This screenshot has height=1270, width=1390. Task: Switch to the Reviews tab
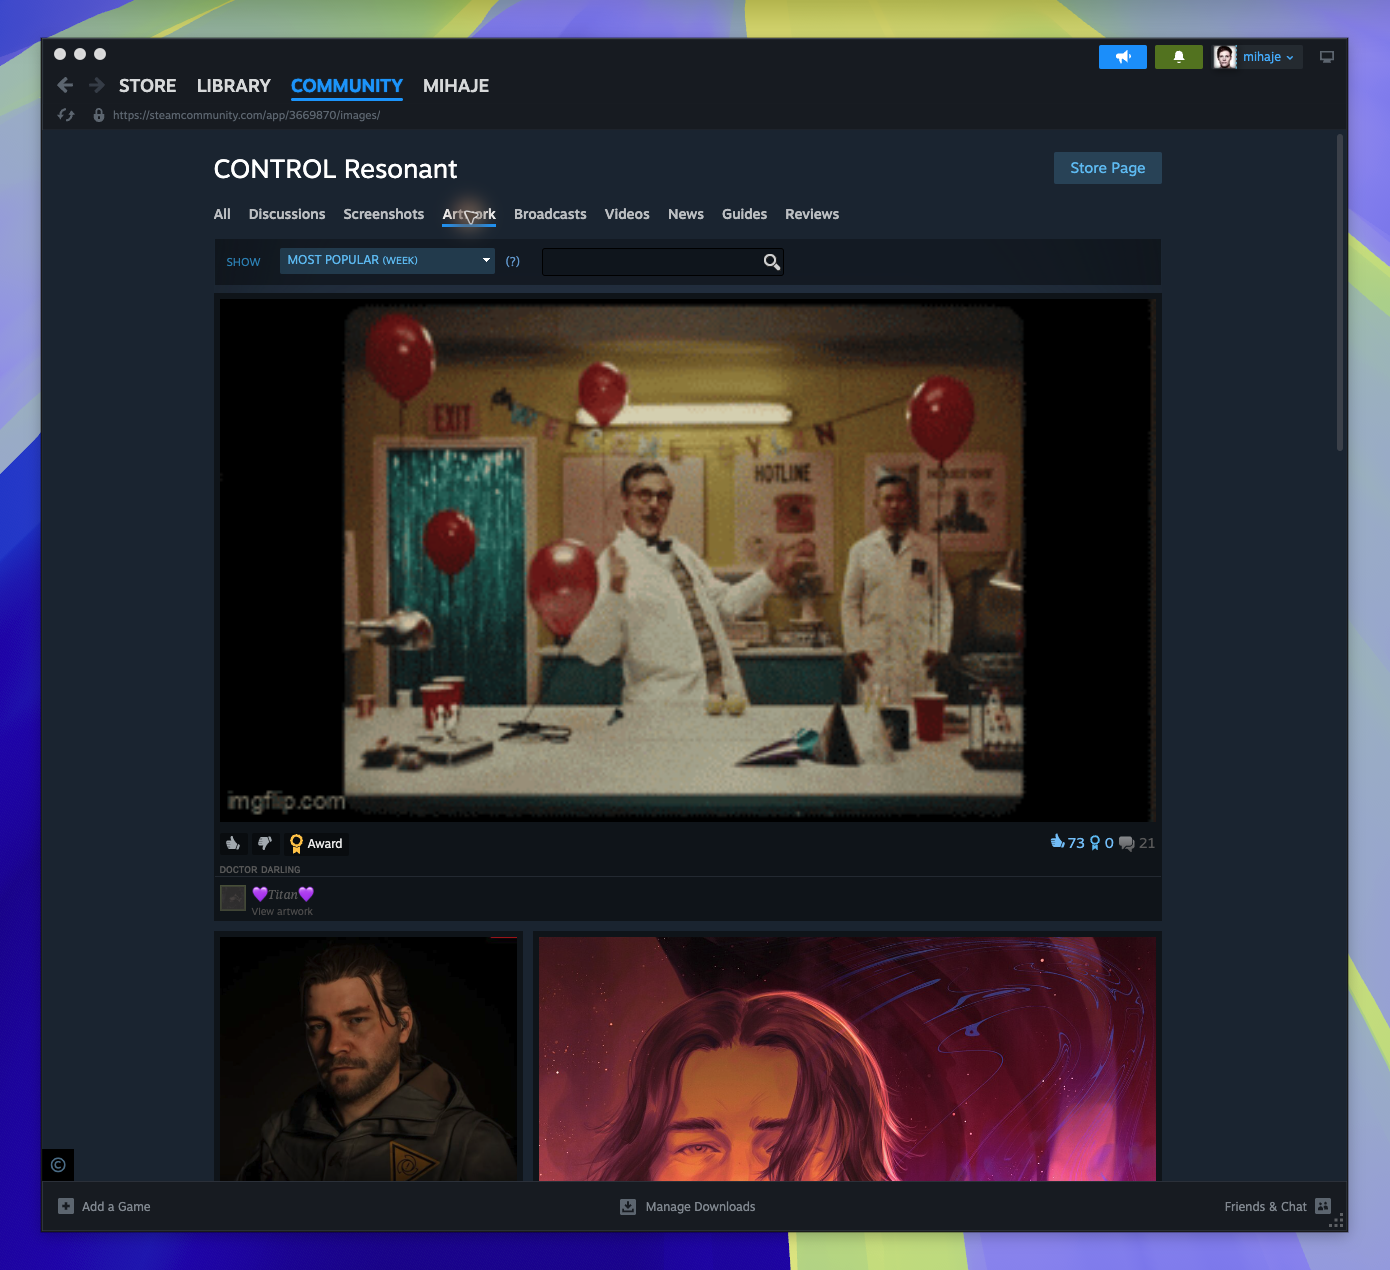click(812, 214)
